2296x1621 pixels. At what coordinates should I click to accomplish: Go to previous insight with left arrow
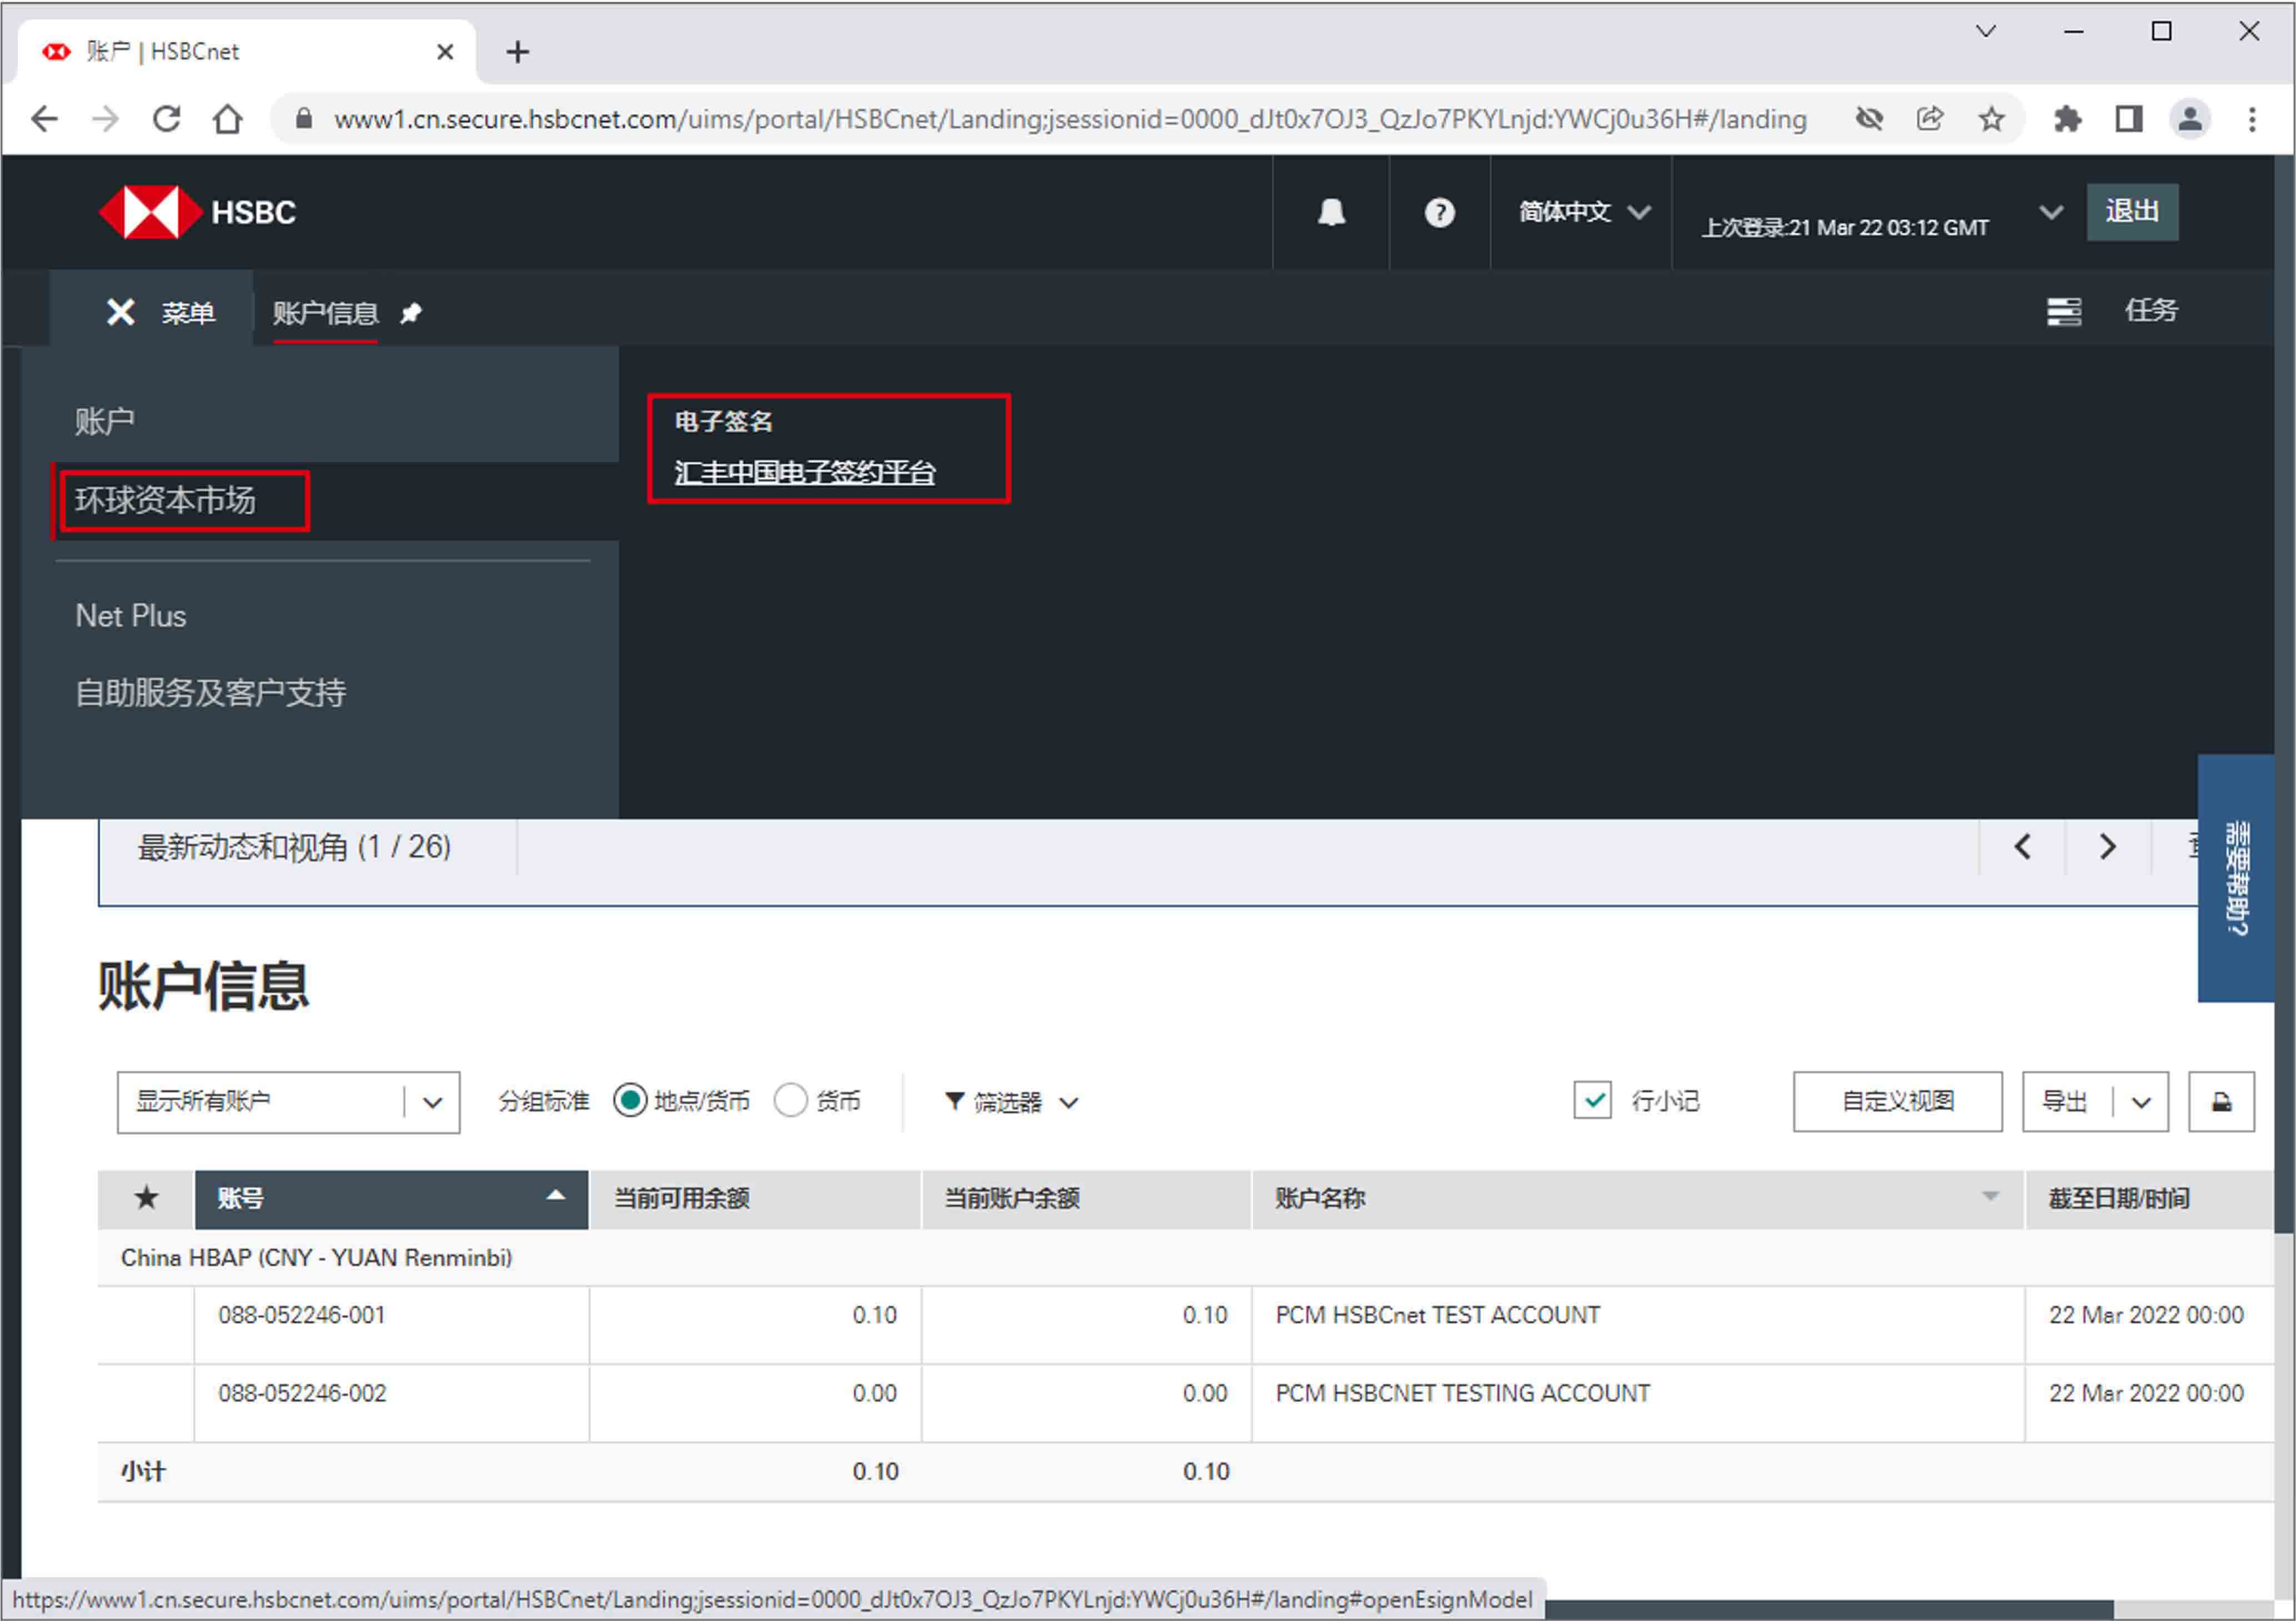2022,847
